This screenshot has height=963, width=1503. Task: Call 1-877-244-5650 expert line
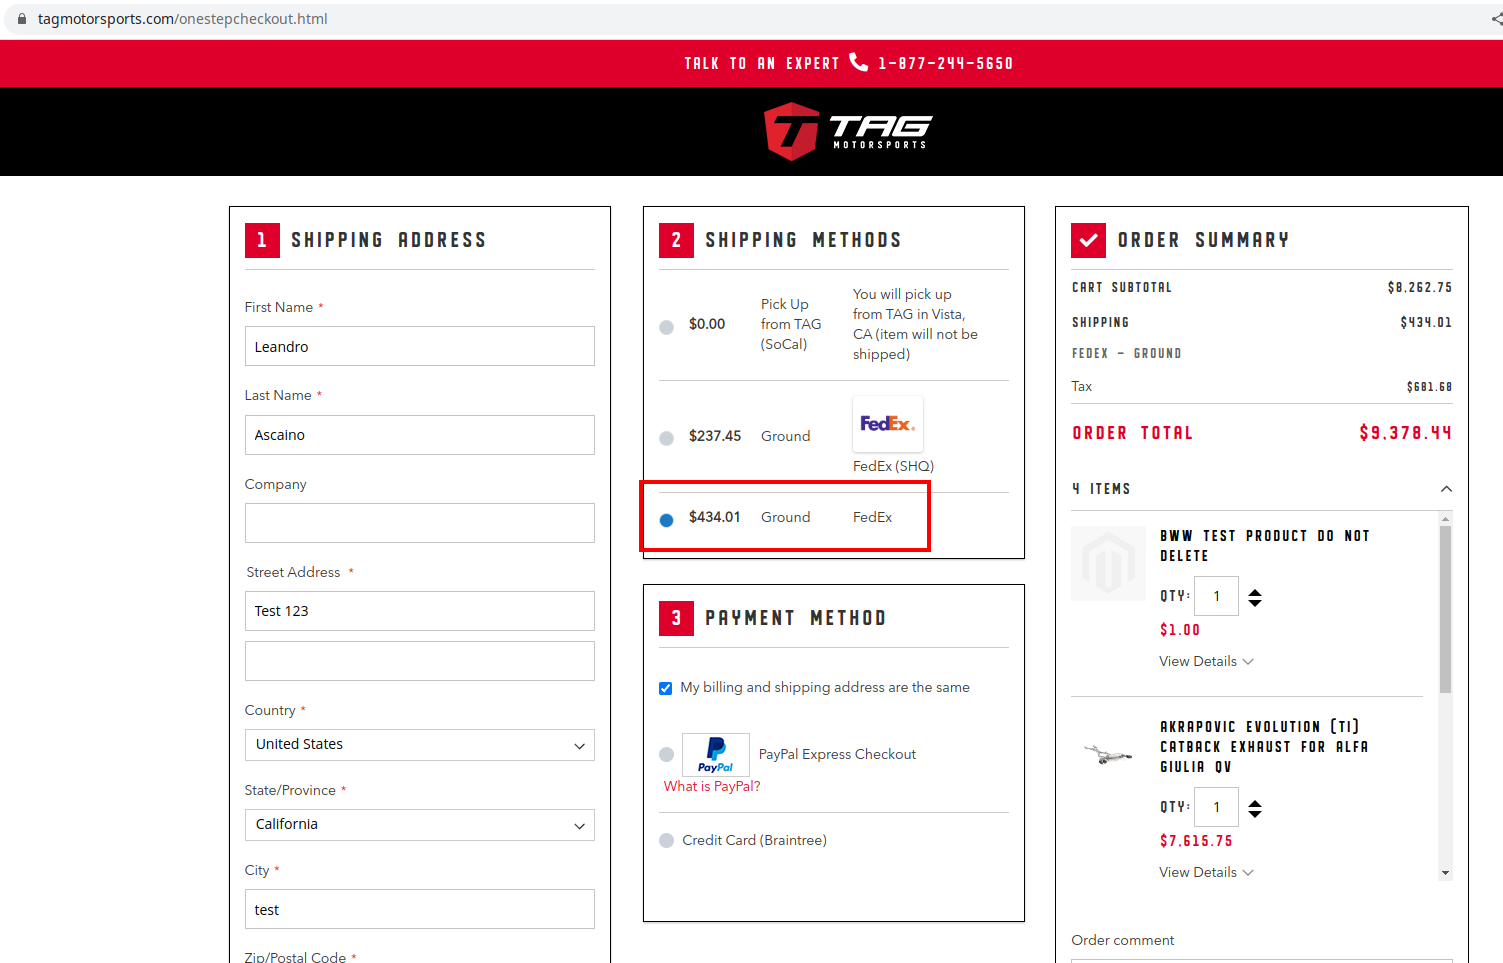point(945,62)
